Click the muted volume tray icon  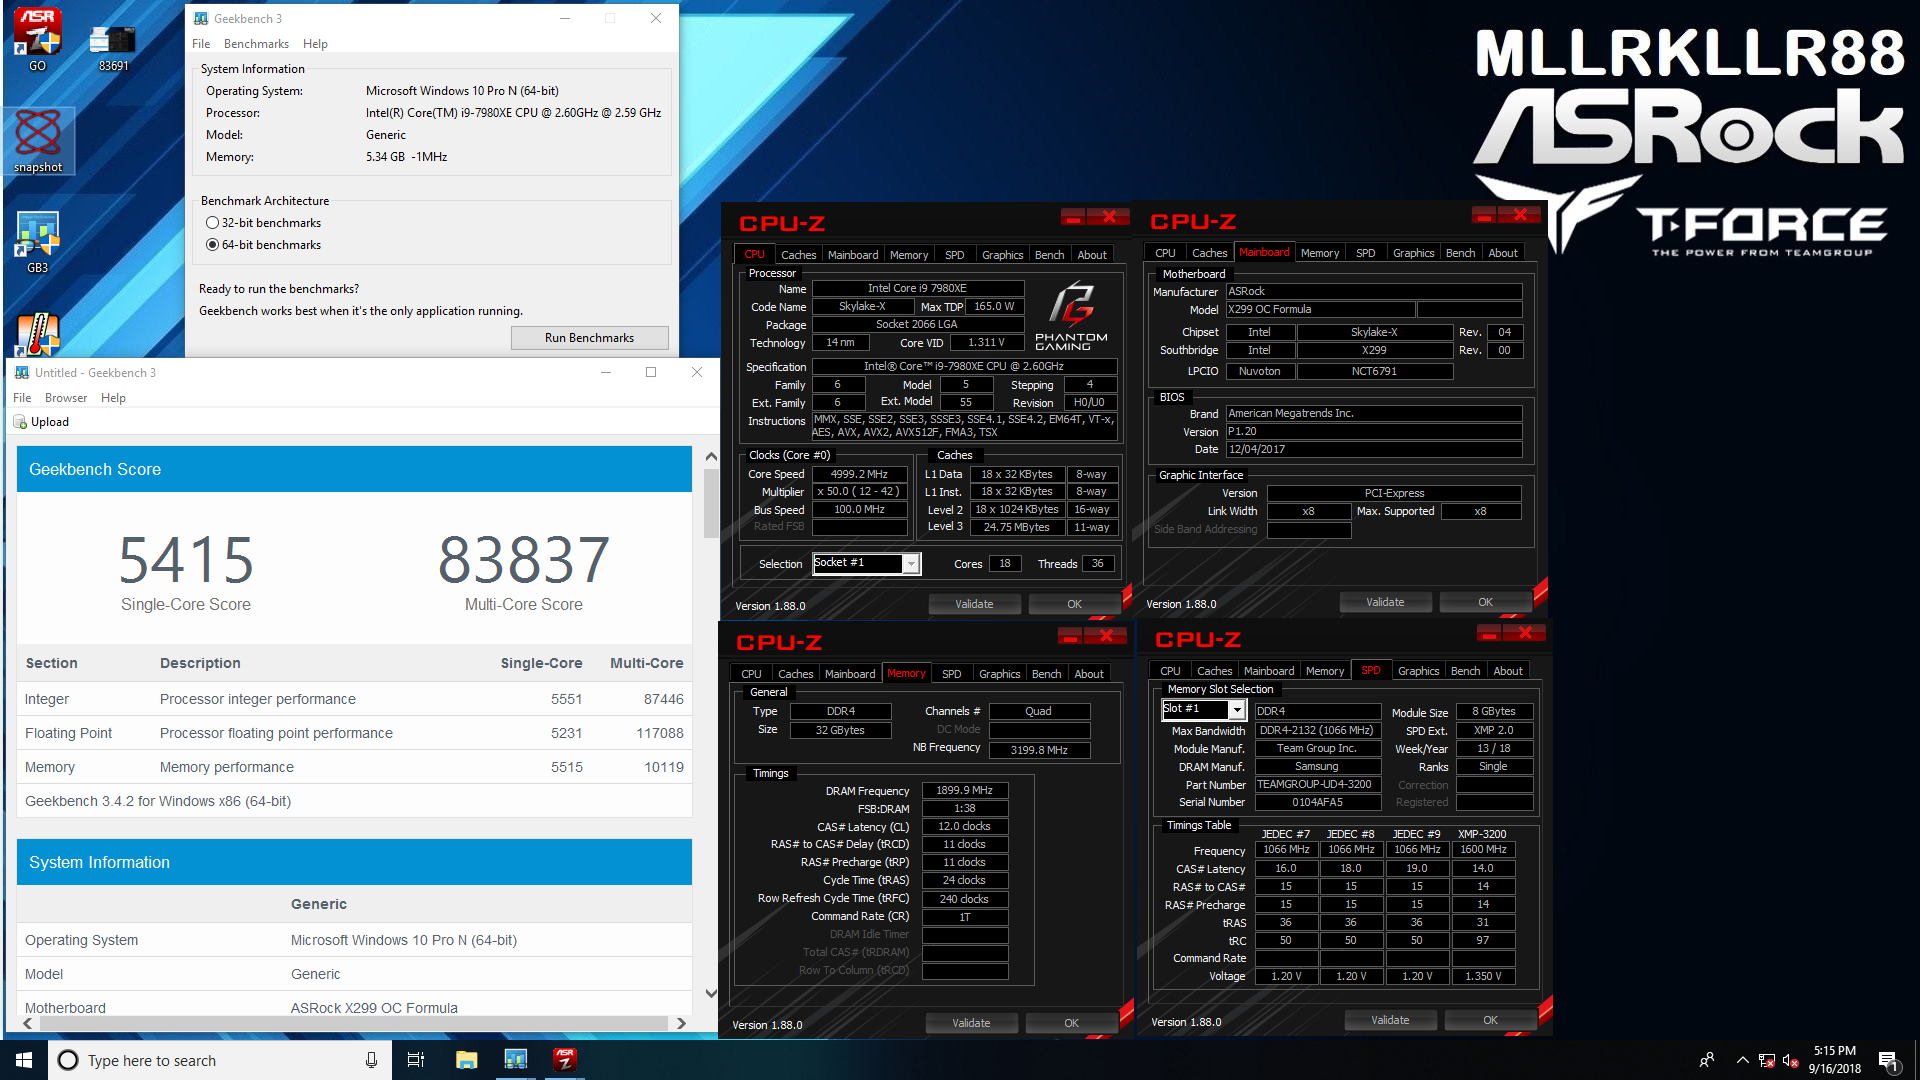[x=1791, y=1060]
